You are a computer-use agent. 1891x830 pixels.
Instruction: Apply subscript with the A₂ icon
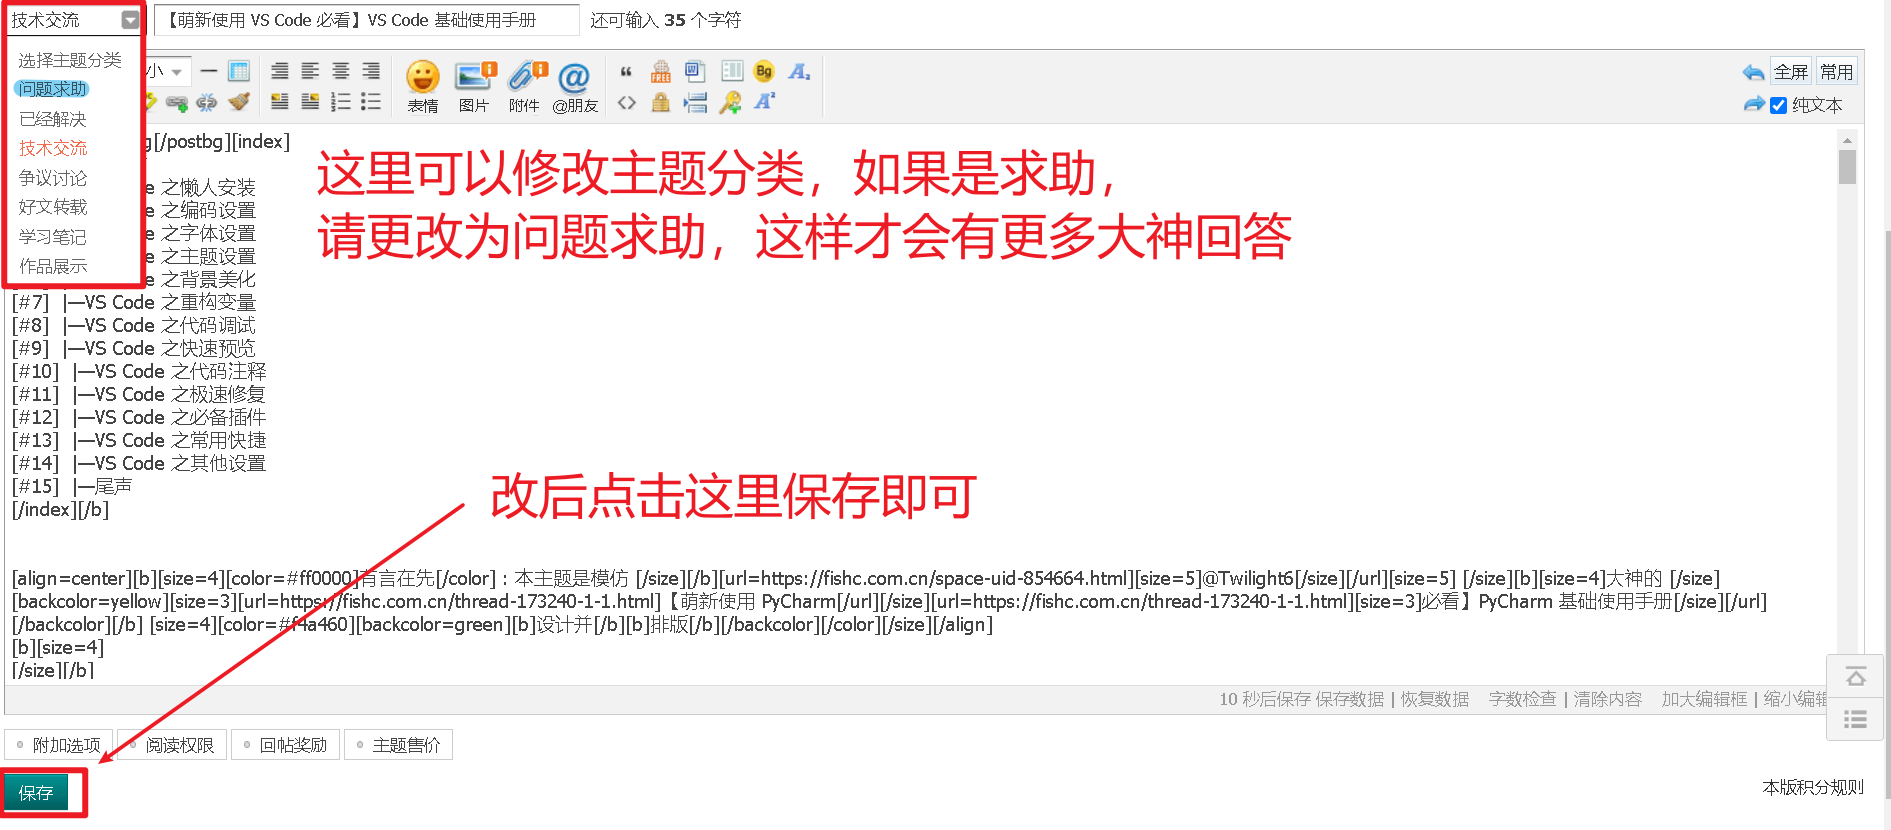tap(799, 72)
